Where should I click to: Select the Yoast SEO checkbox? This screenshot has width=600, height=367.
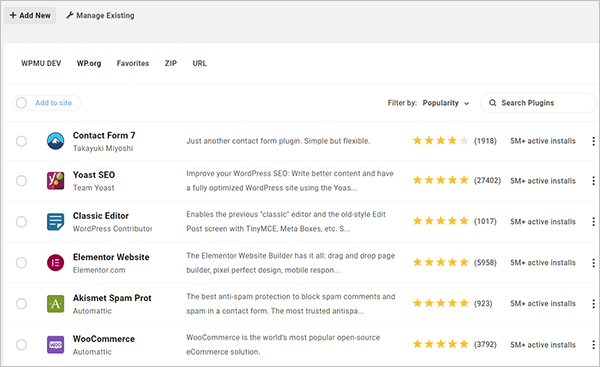click(21, 181)
